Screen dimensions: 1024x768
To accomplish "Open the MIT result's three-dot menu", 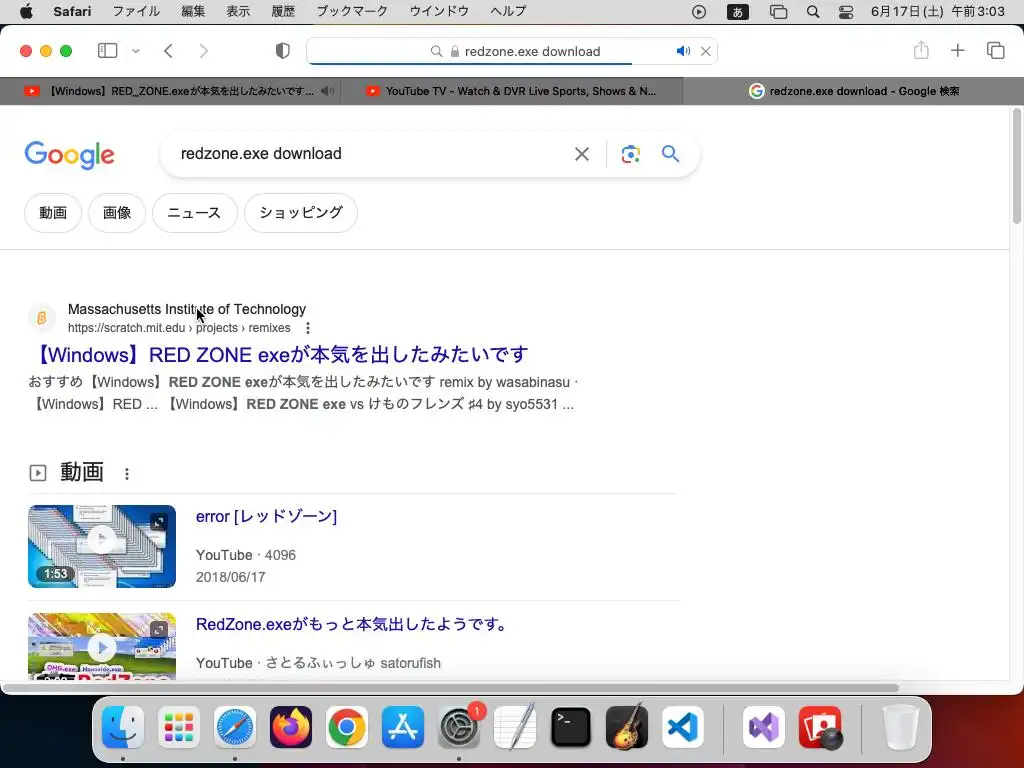I will coord(308,328).
